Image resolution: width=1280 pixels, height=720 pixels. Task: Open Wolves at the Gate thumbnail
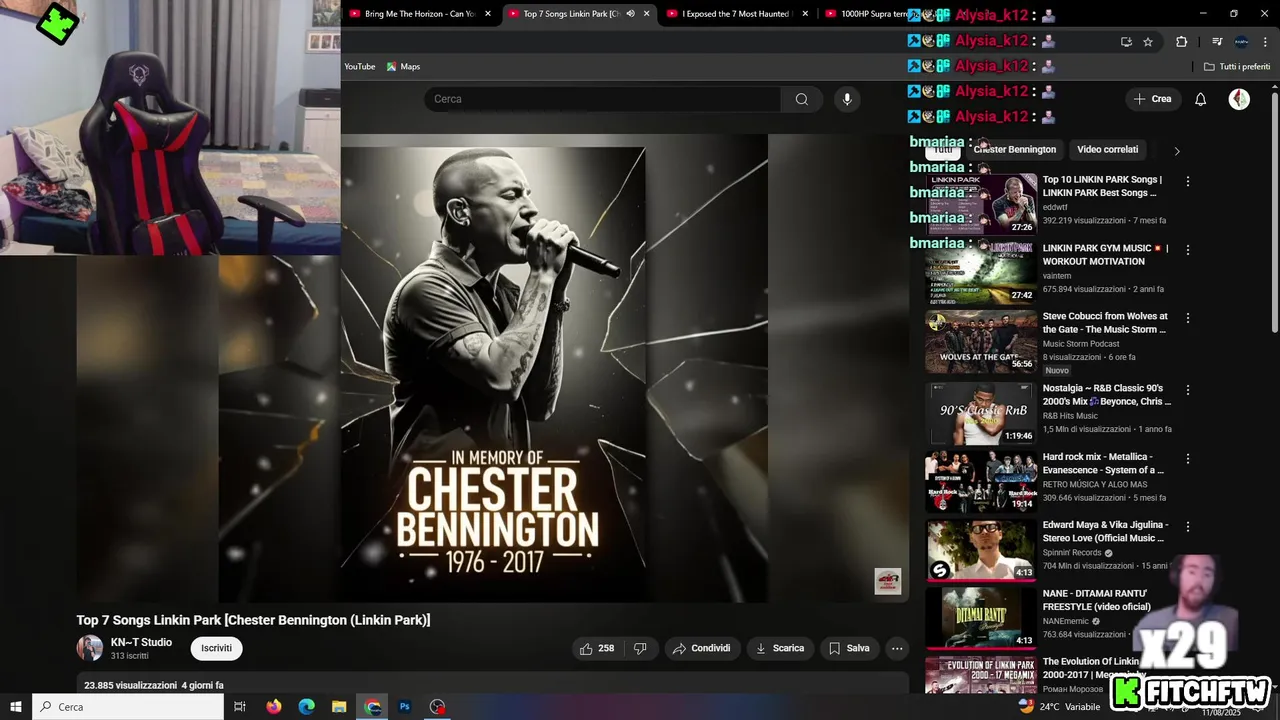pyautogui.click(x=981, y=341)
